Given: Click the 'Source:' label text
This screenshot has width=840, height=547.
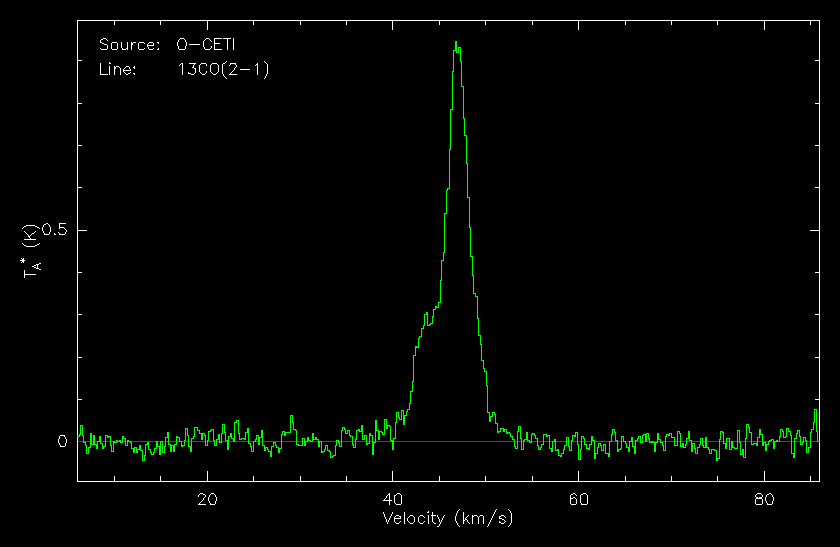Looking at the screenshot, I should coord(130,44).
